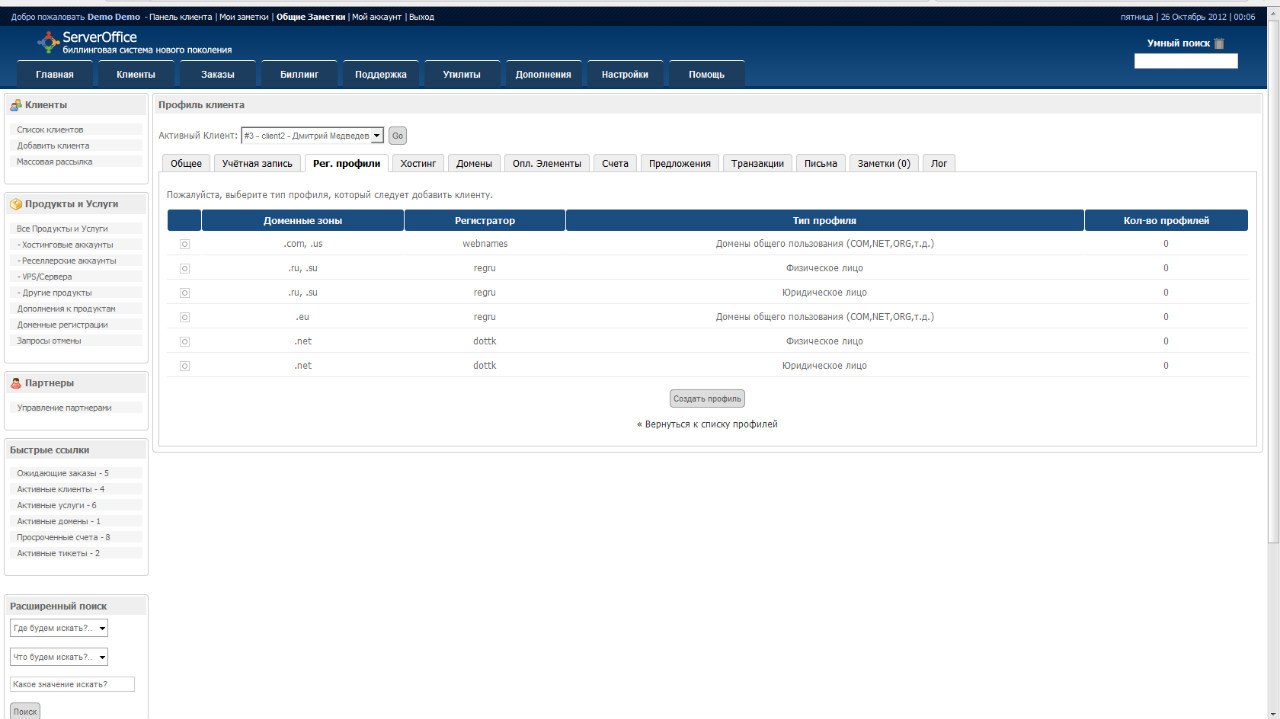Switch to the Транзакции tab
This screenshot has width=1280, height=719.
pos(757,164)
